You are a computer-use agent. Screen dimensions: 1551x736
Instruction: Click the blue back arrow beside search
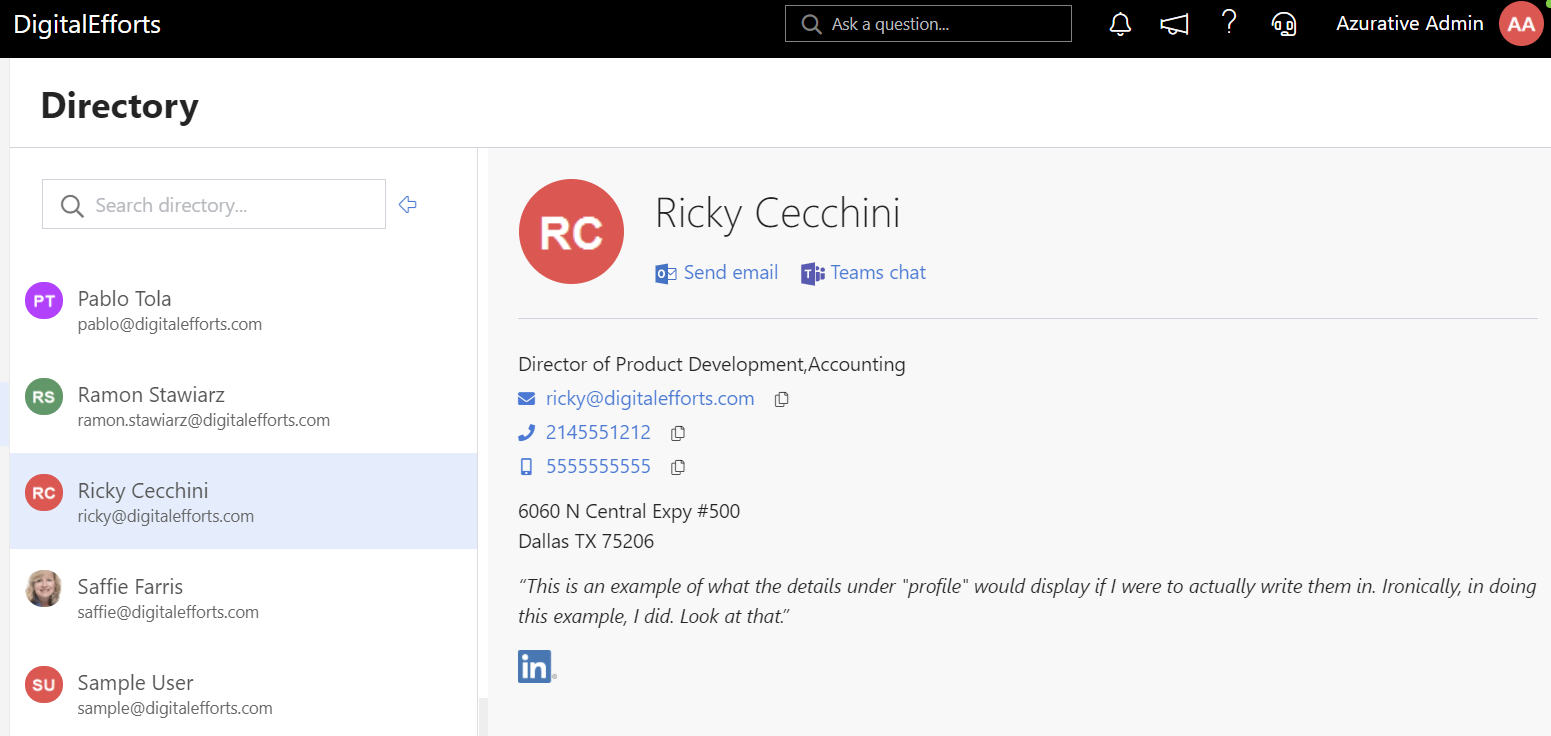[408, 205]
